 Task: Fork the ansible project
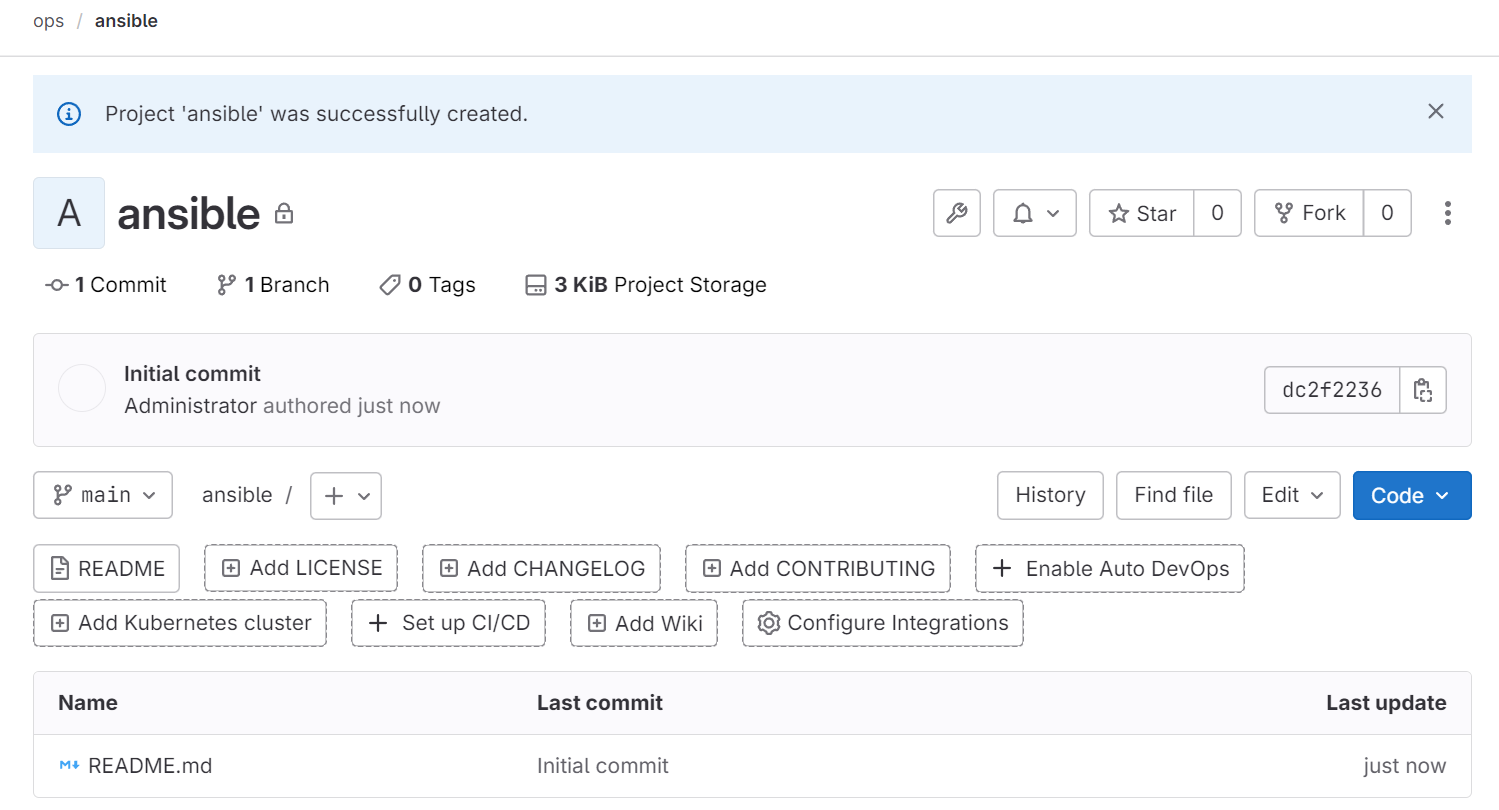(x=1309, y=213)
